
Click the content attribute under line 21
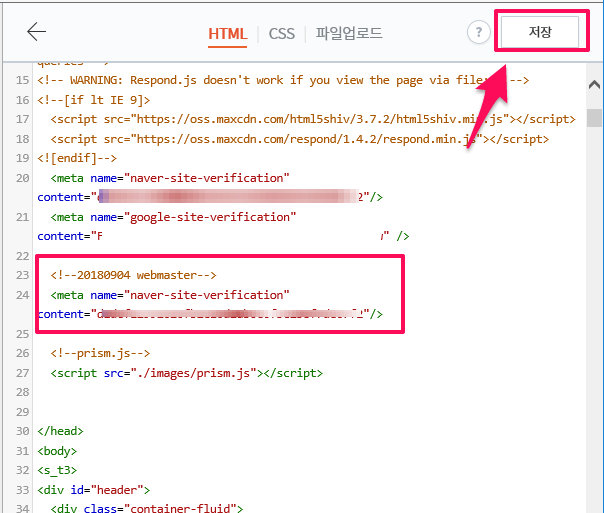point(223,236)
